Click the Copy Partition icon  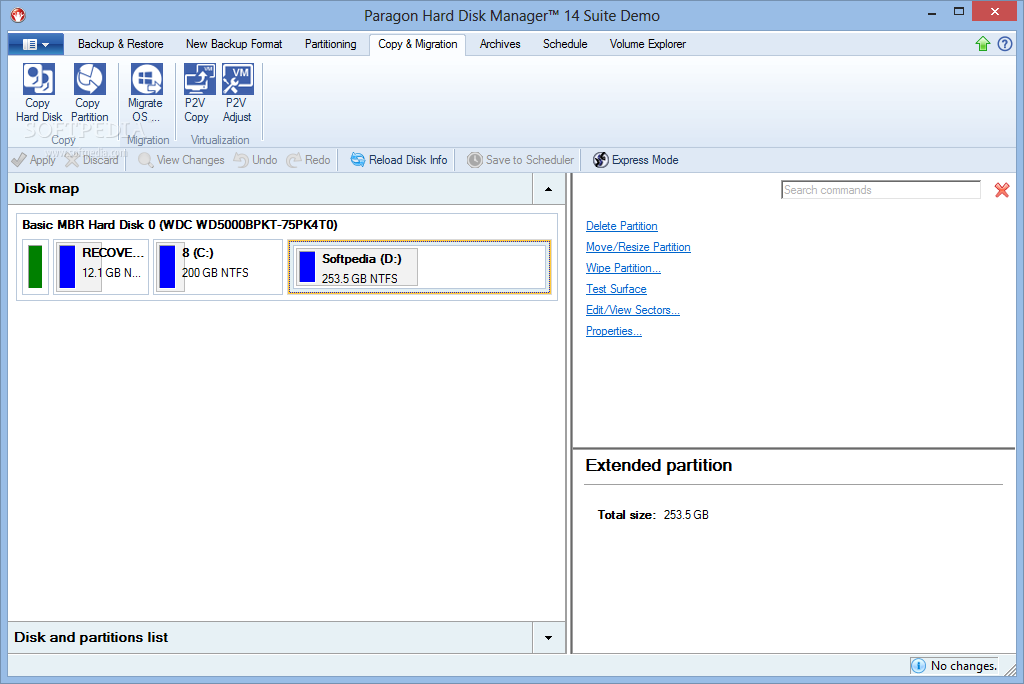tap(89, 93)
